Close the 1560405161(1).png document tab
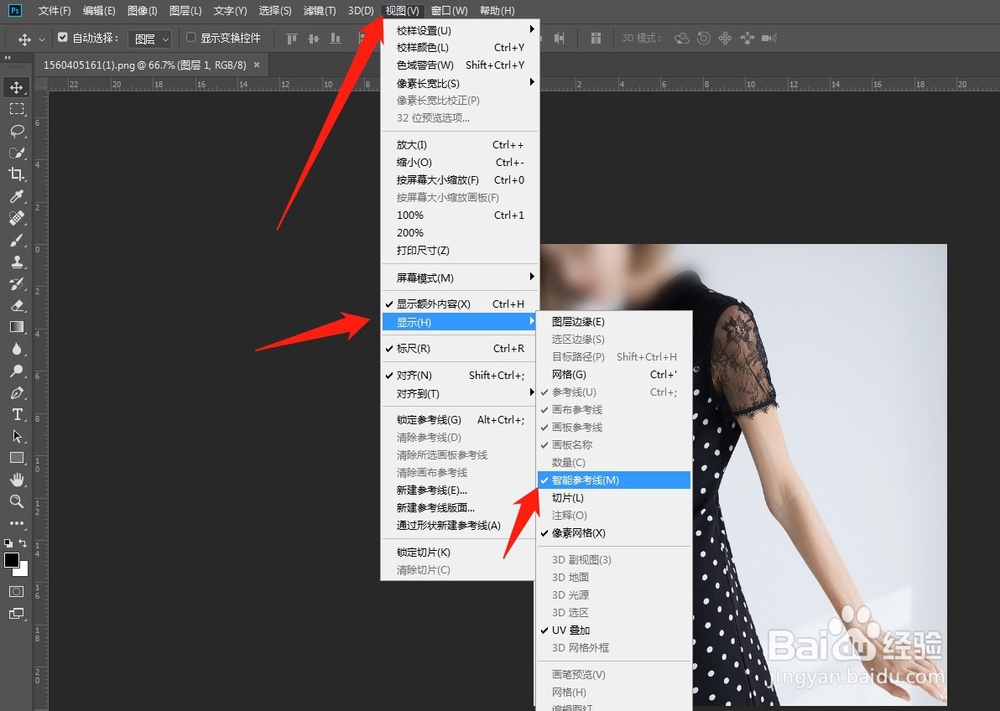The width and height of the screenshot is (1000, 711). coord(256,64)
